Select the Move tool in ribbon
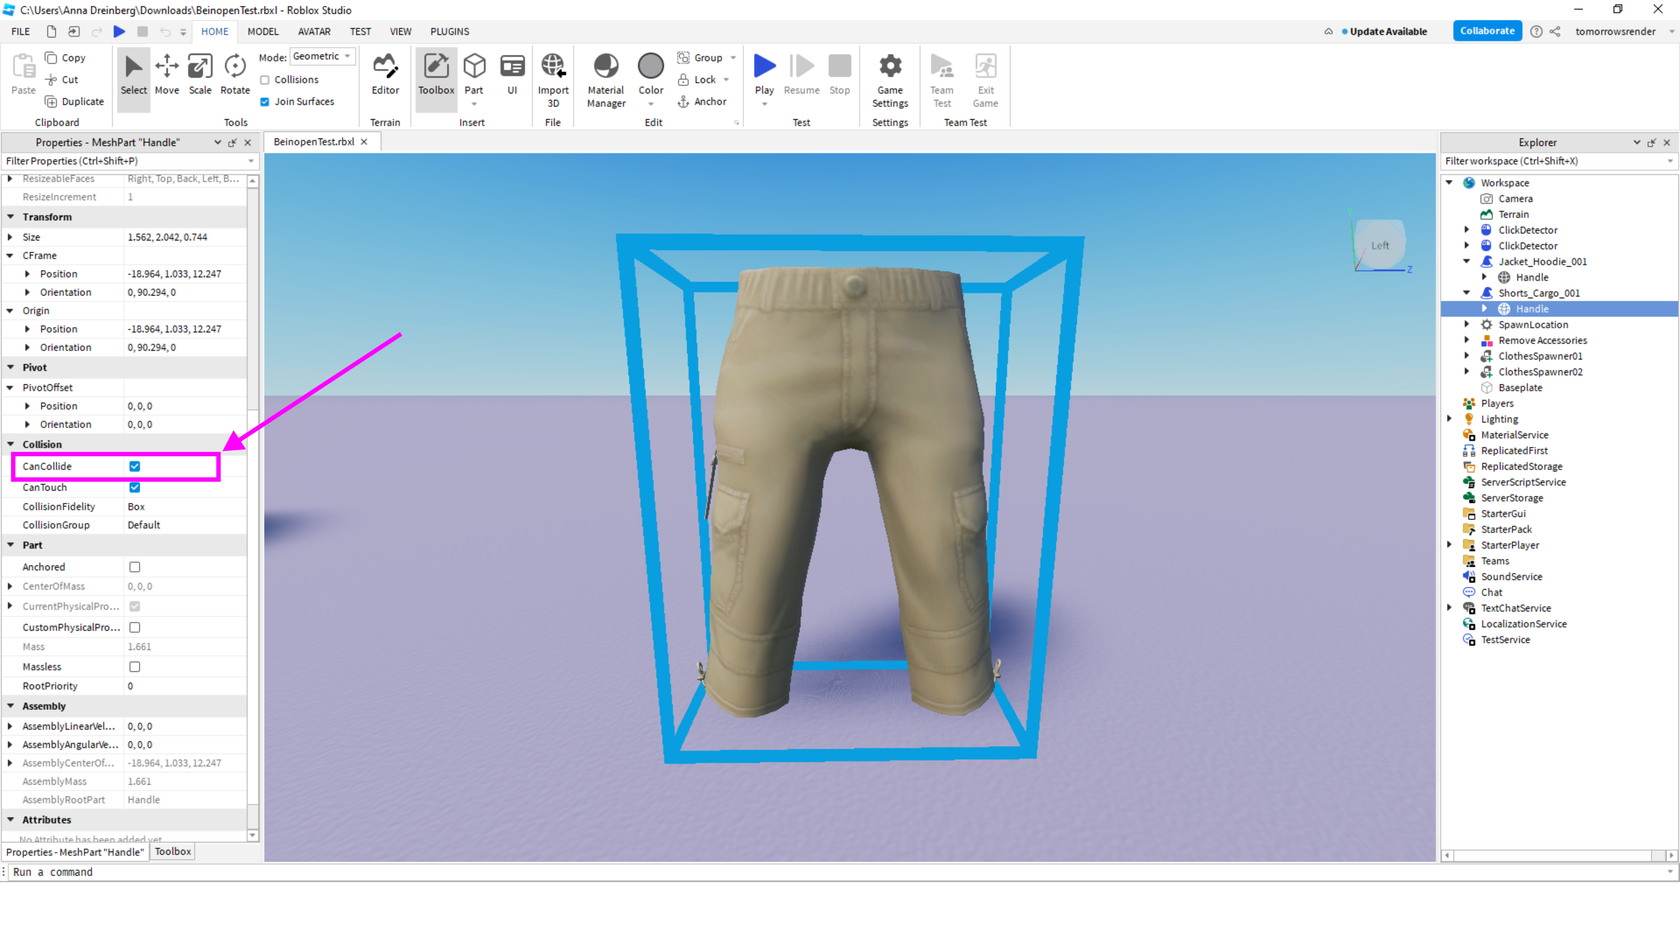The height and width of the screenshot is (945, 1680). point(167,74)
